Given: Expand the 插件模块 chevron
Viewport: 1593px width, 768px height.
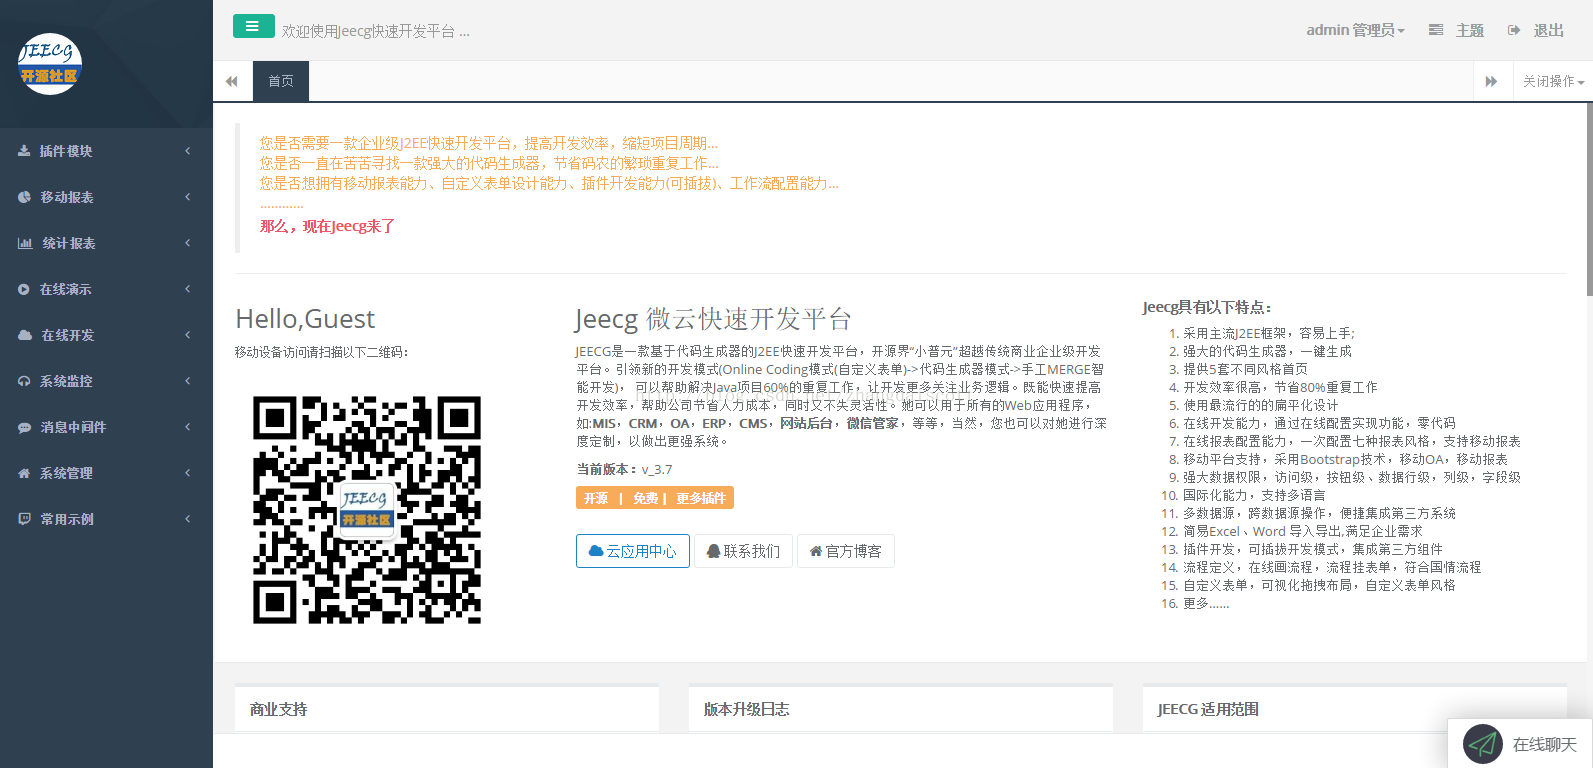Looking at the screenshot, I should [x=188, y=151].
